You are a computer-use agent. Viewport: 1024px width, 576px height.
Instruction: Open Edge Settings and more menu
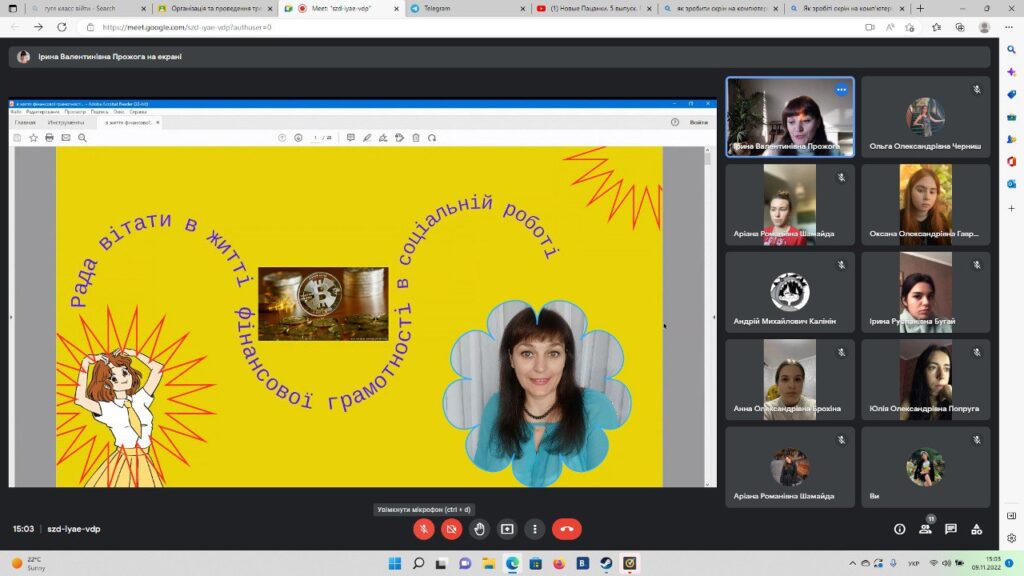[1009, 27]
